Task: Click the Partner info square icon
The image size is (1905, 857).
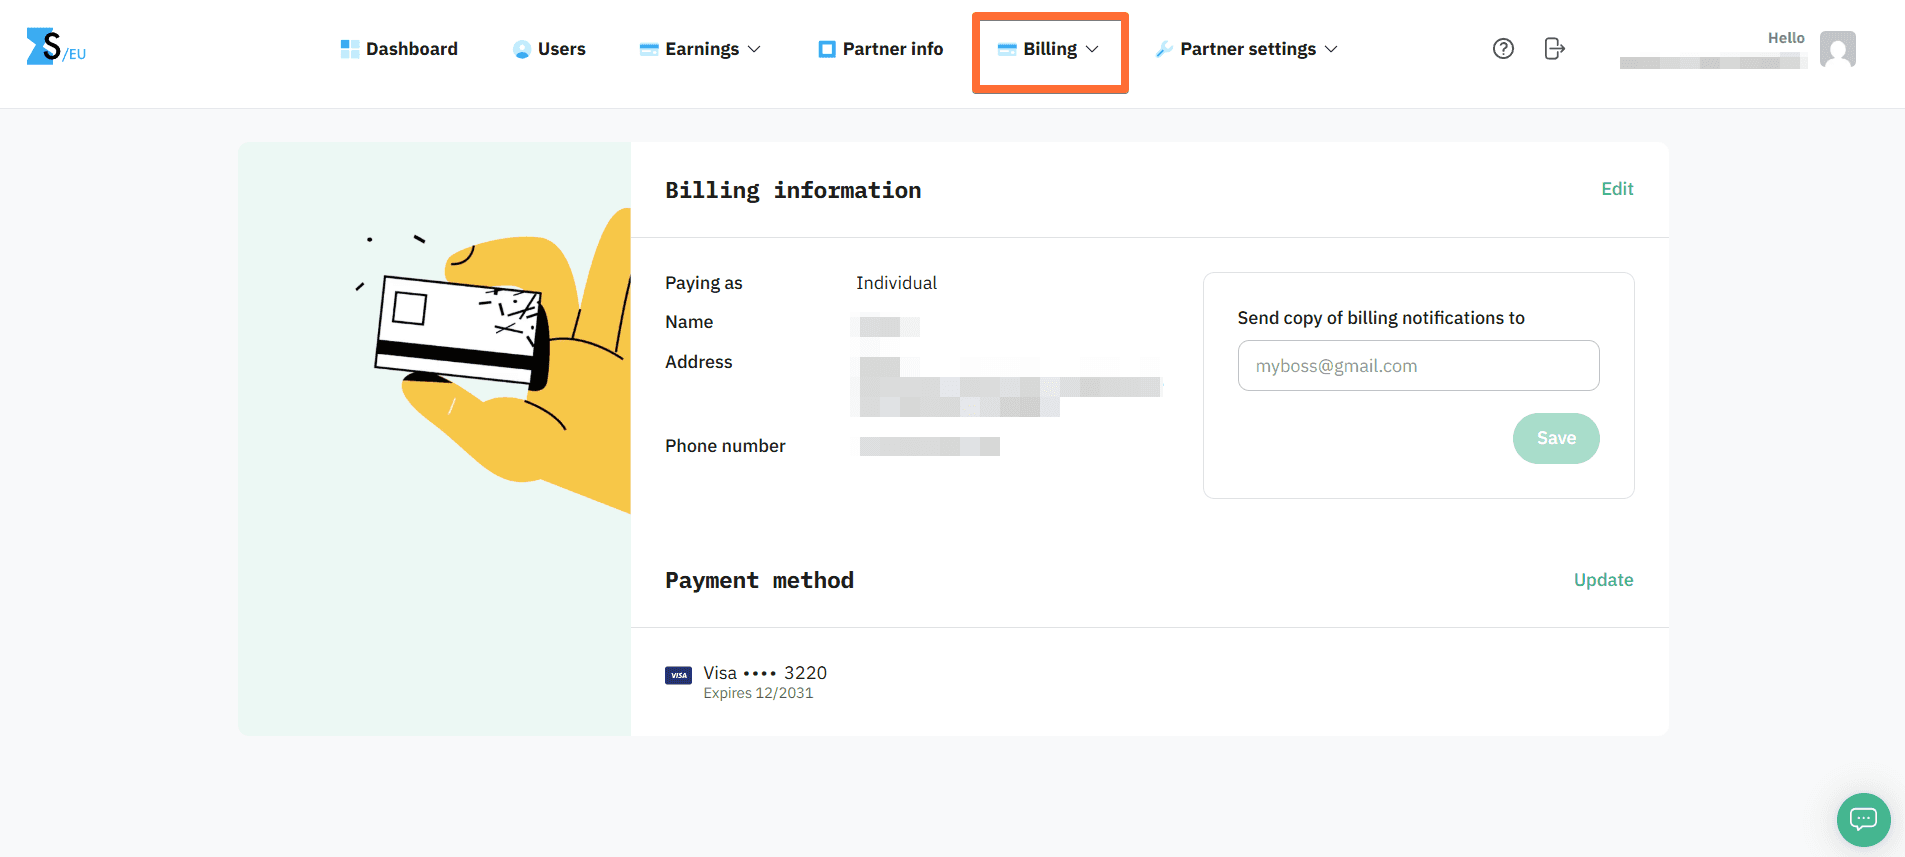Action: 826,49
